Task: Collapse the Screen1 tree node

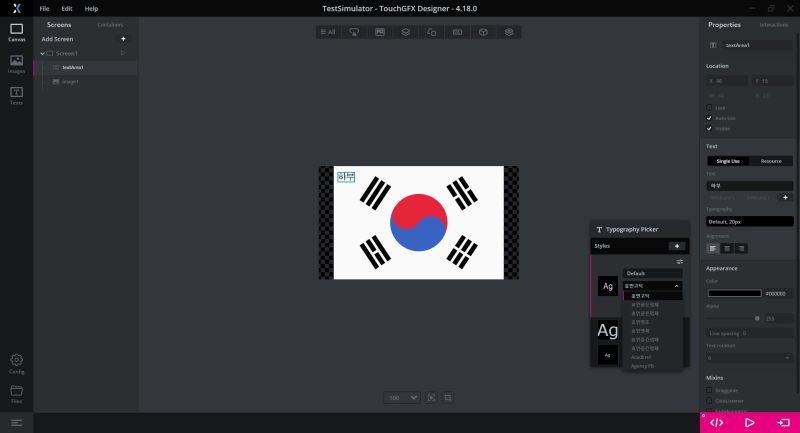Action: [x=42, y=53]
